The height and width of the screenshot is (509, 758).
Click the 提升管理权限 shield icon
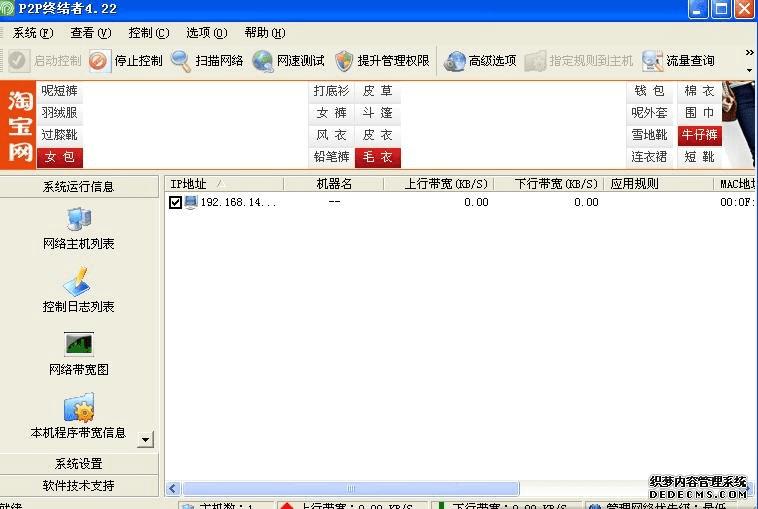344,61
